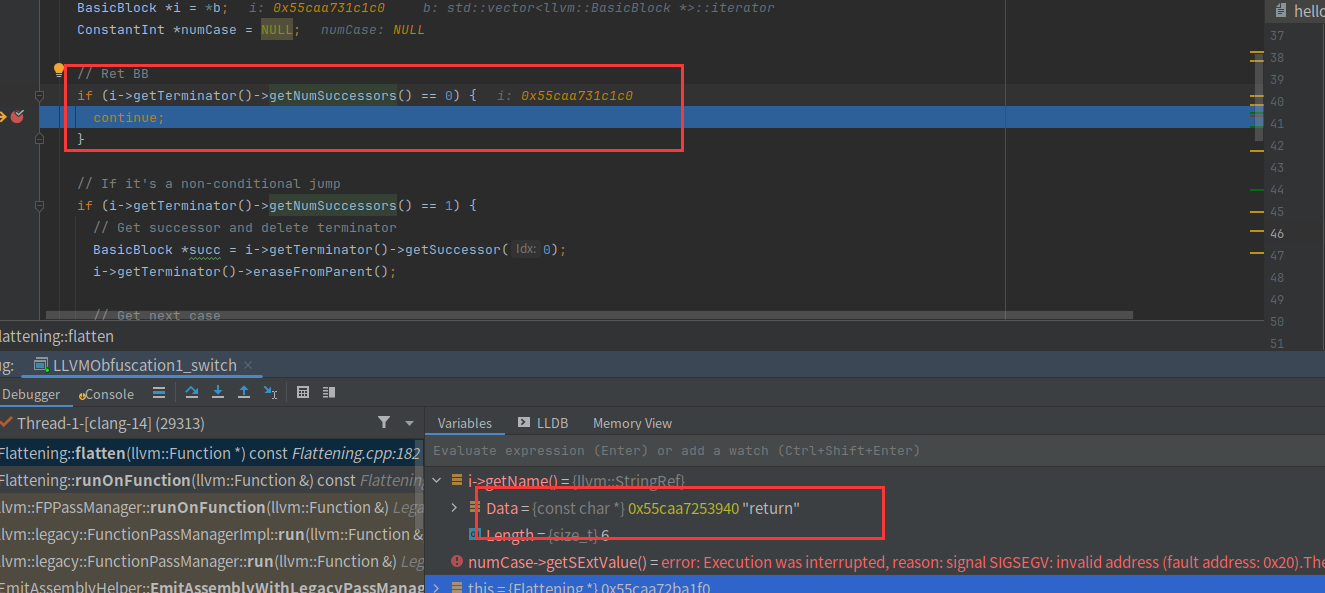
Task: Select the EmitAssemblyWithLegacyPassManager stack frame
Action: [212, 586]
